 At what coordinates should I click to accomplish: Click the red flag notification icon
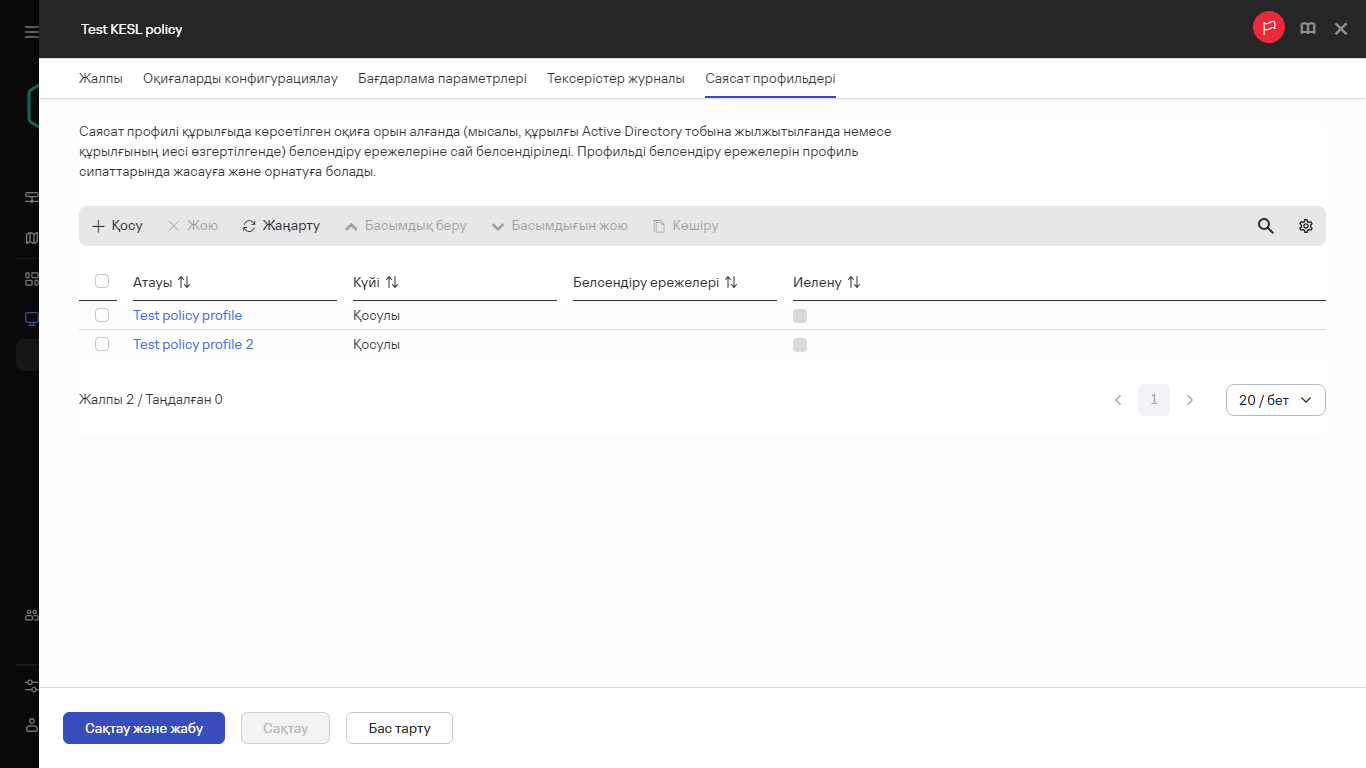(1268, 28)
